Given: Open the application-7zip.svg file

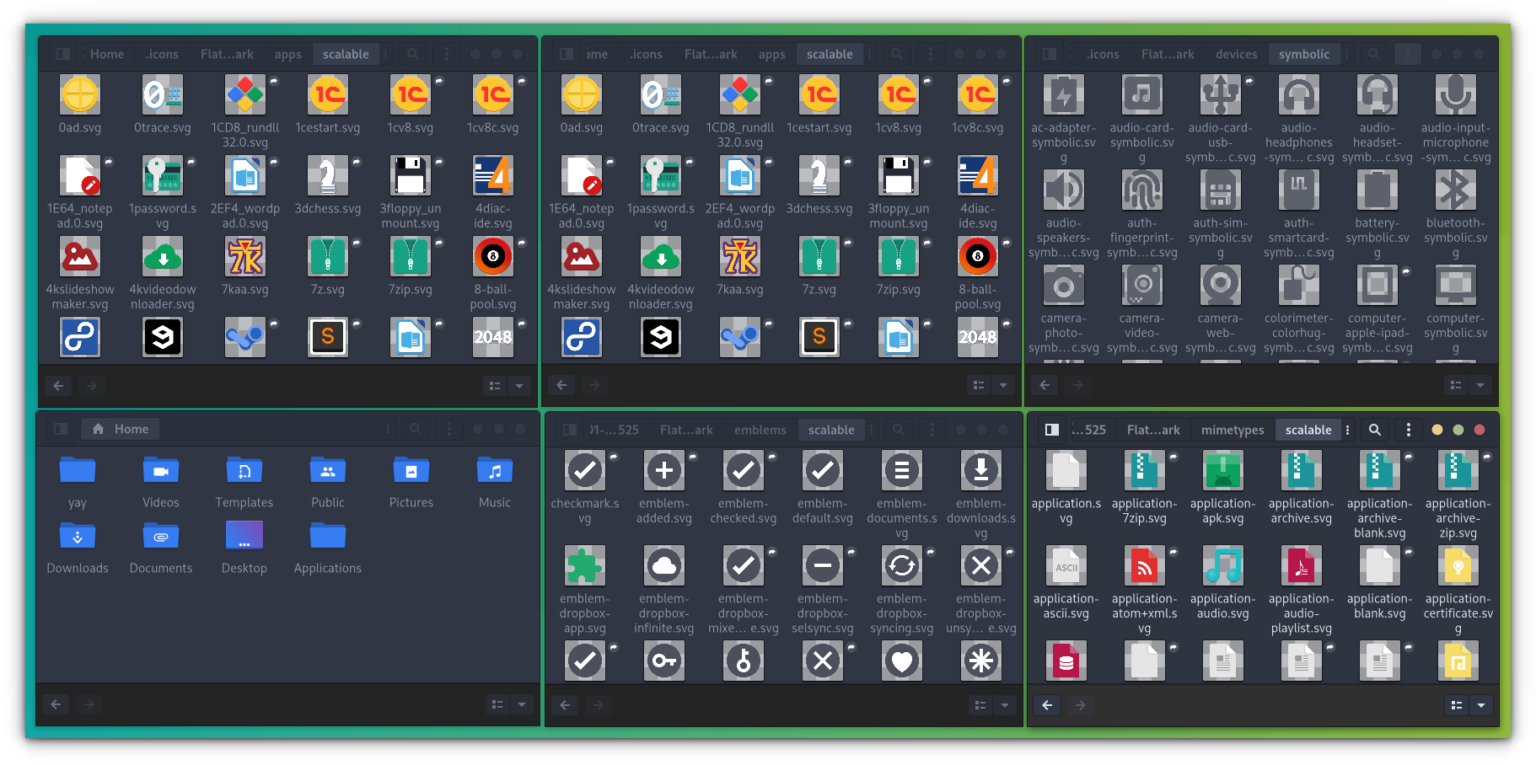Looking at the screenshot, I should click(x=1144, y=470).
